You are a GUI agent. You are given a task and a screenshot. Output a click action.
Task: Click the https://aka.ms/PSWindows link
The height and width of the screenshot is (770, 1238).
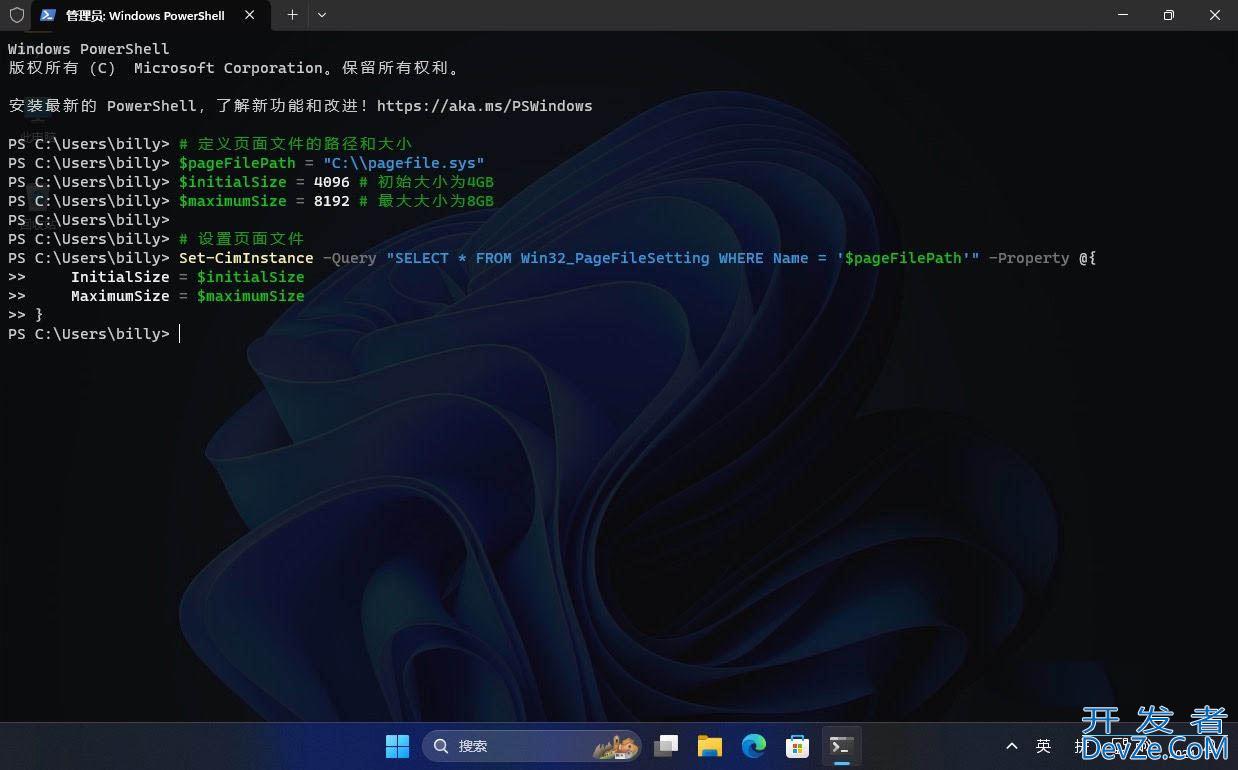[484, 106]
